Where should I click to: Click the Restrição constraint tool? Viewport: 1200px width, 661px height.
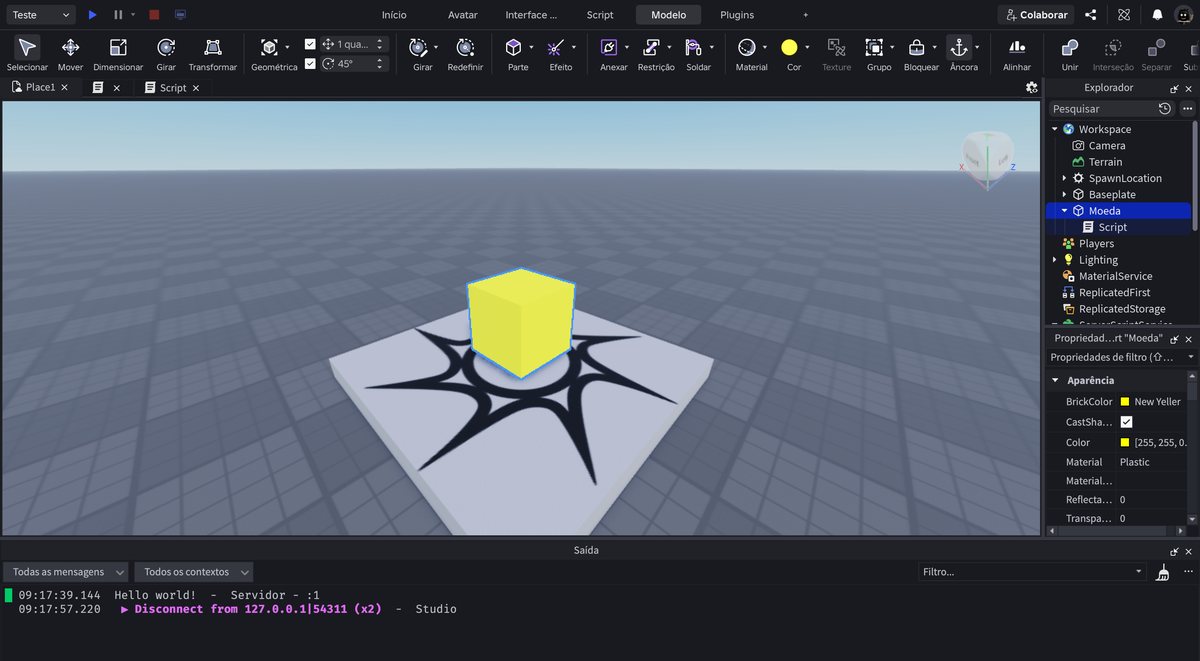point(652,47)
